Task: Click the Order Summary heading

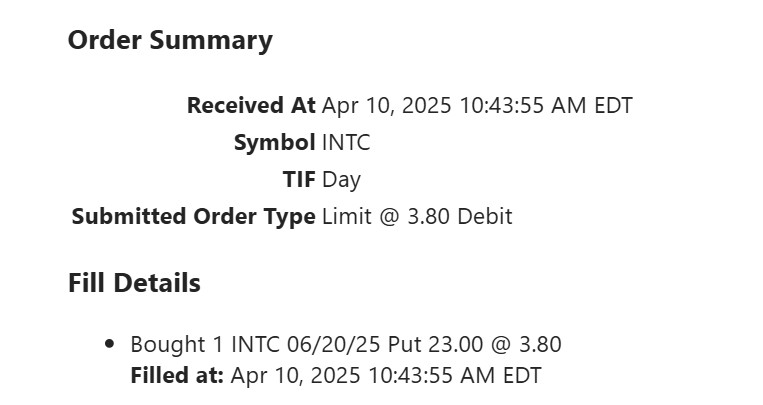Action: [170, 40]
